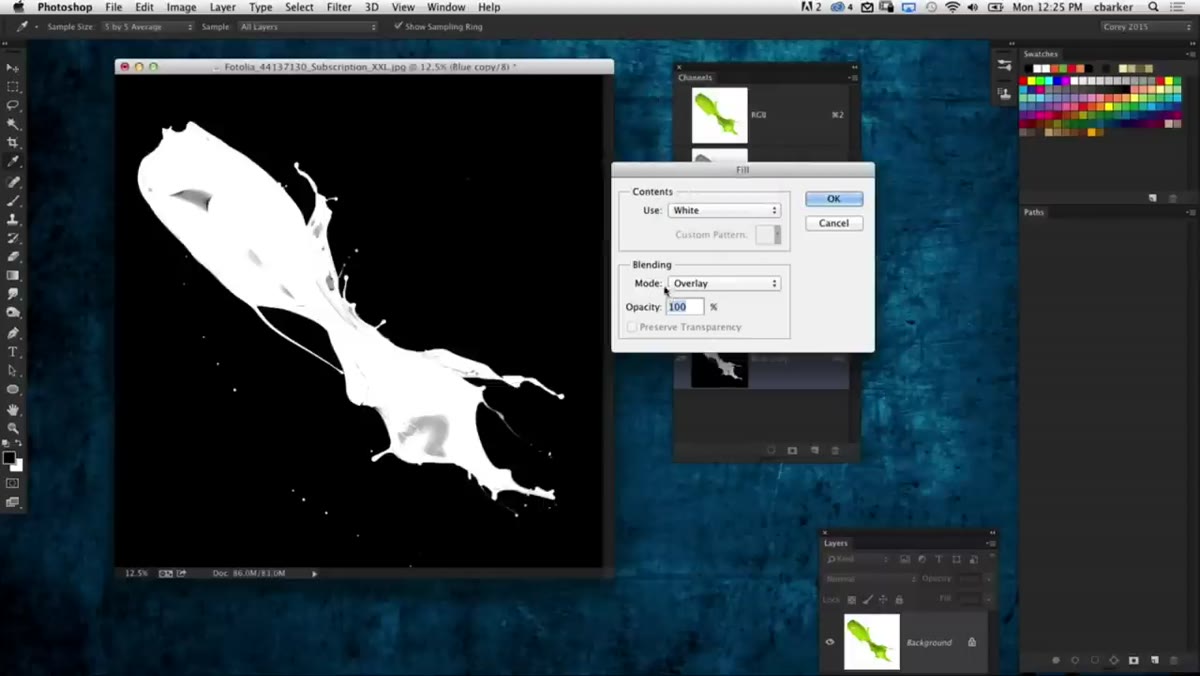Screen dimensions: 1200x676
Task: Select the Smudge tool
Action: tap(13, 294)
